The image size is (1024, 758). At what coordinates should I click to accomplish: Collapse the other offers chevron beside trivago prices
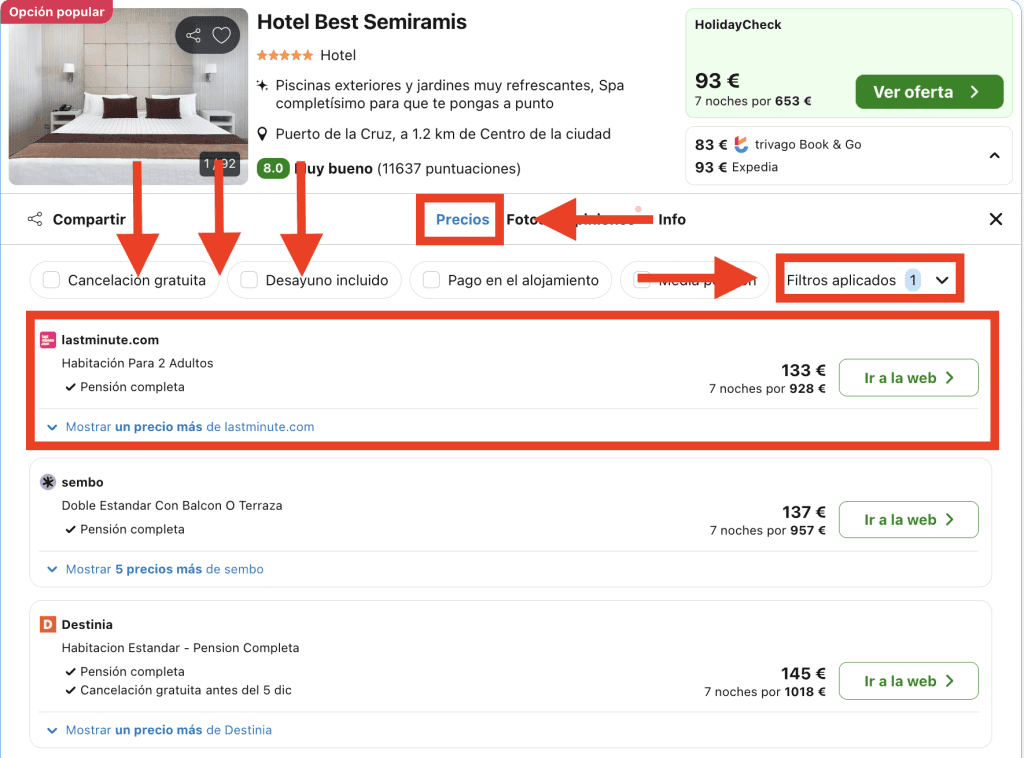pos(994,156)
